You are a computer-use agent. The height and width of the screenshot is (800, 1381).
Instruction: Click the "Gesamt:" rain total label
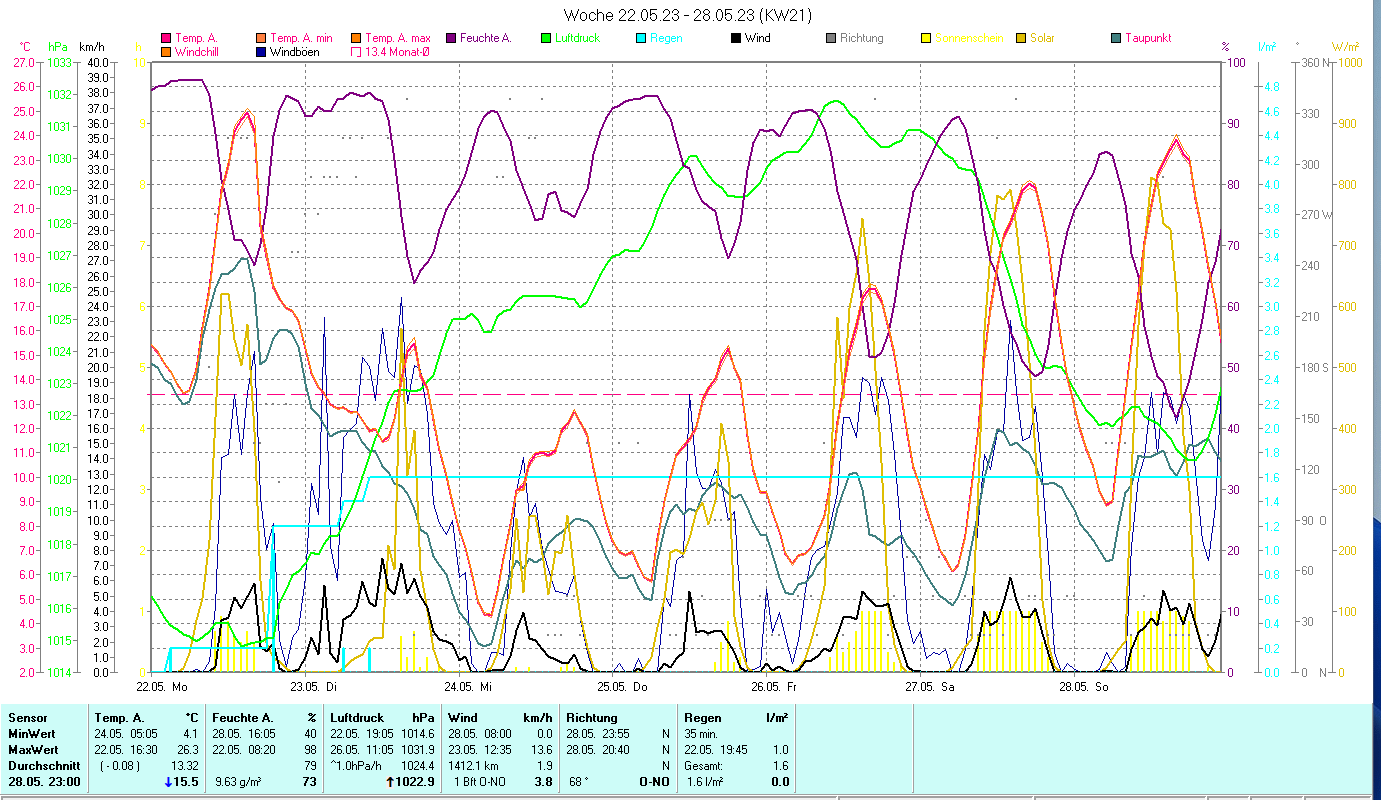[705, 766]
